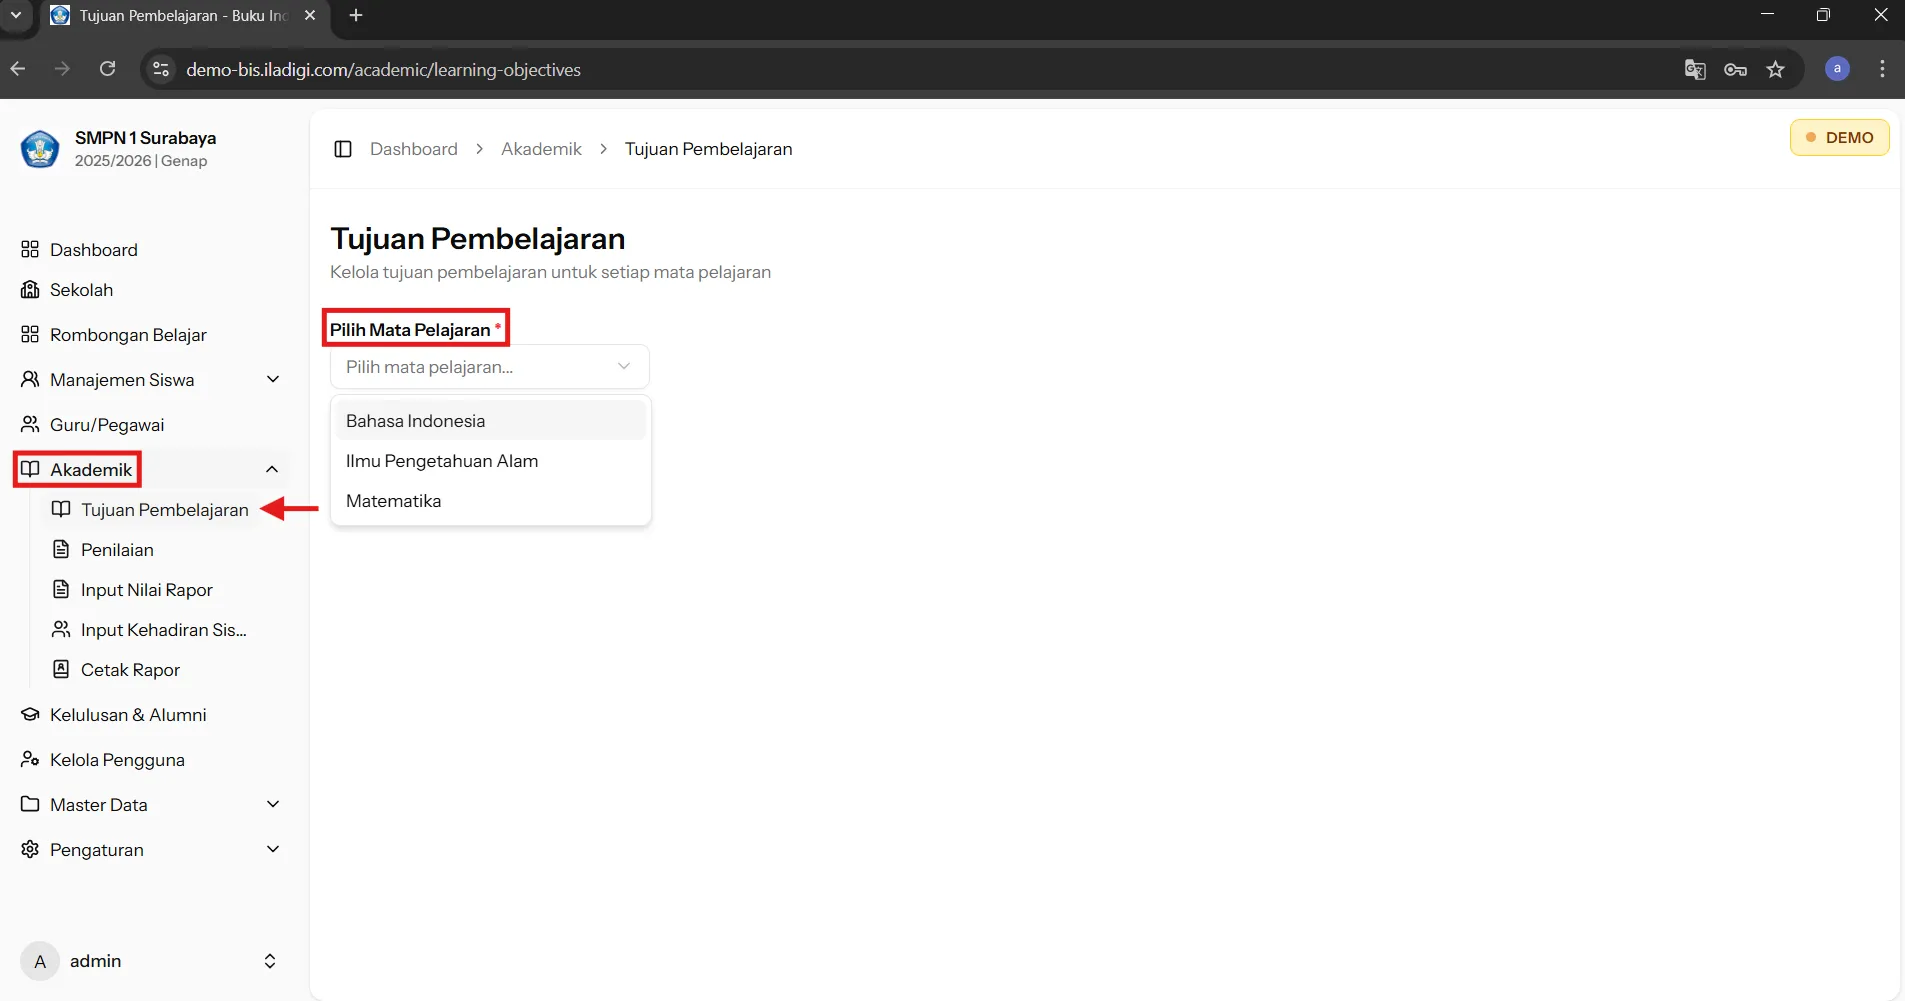Click the Pengaturan gear icon
This screenshot has height=1001, width=1905.
30,849
